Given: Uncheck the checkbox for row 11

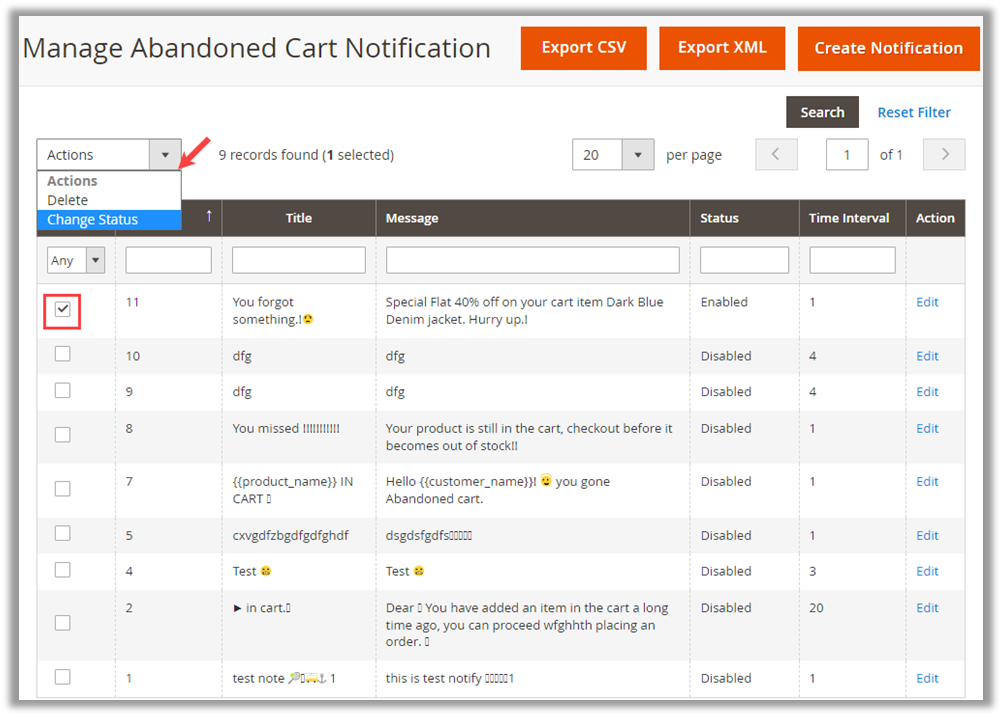Looking at the screenshot, I should [62, 311].
